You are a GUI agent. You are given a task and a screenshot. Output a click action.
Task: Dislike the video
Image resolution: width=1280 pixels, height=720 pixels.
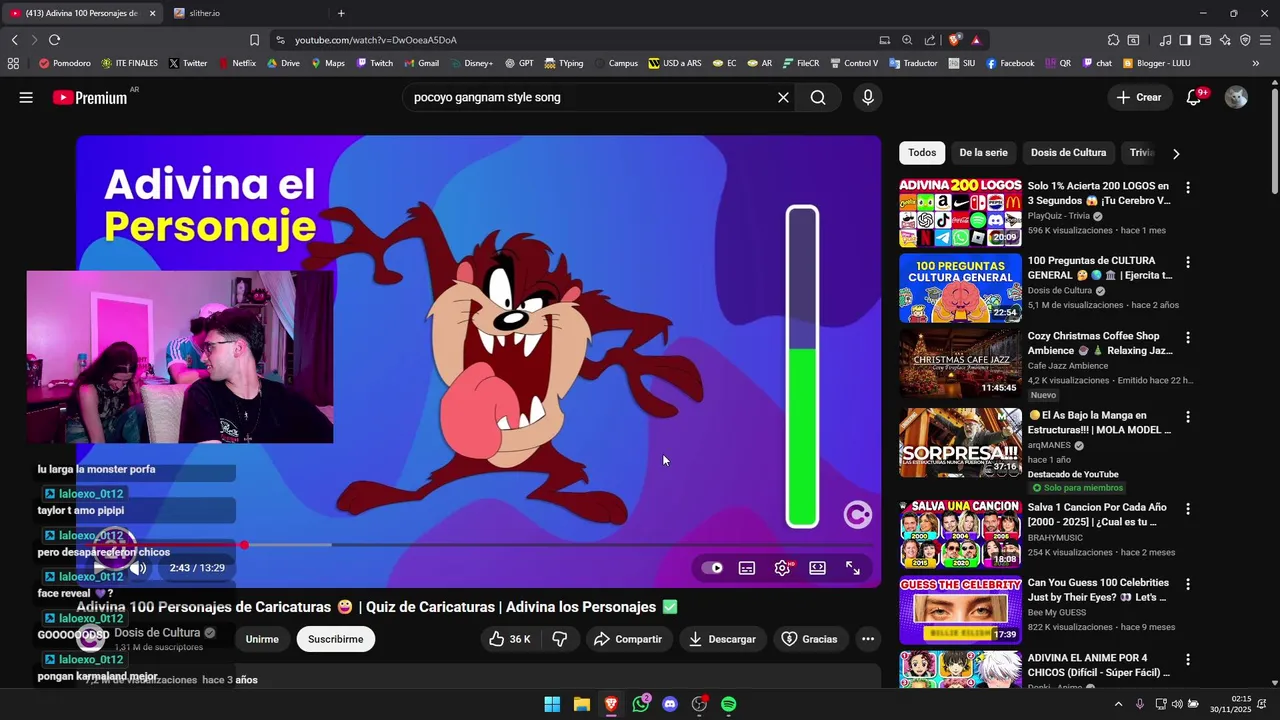(x=560, y=639)
